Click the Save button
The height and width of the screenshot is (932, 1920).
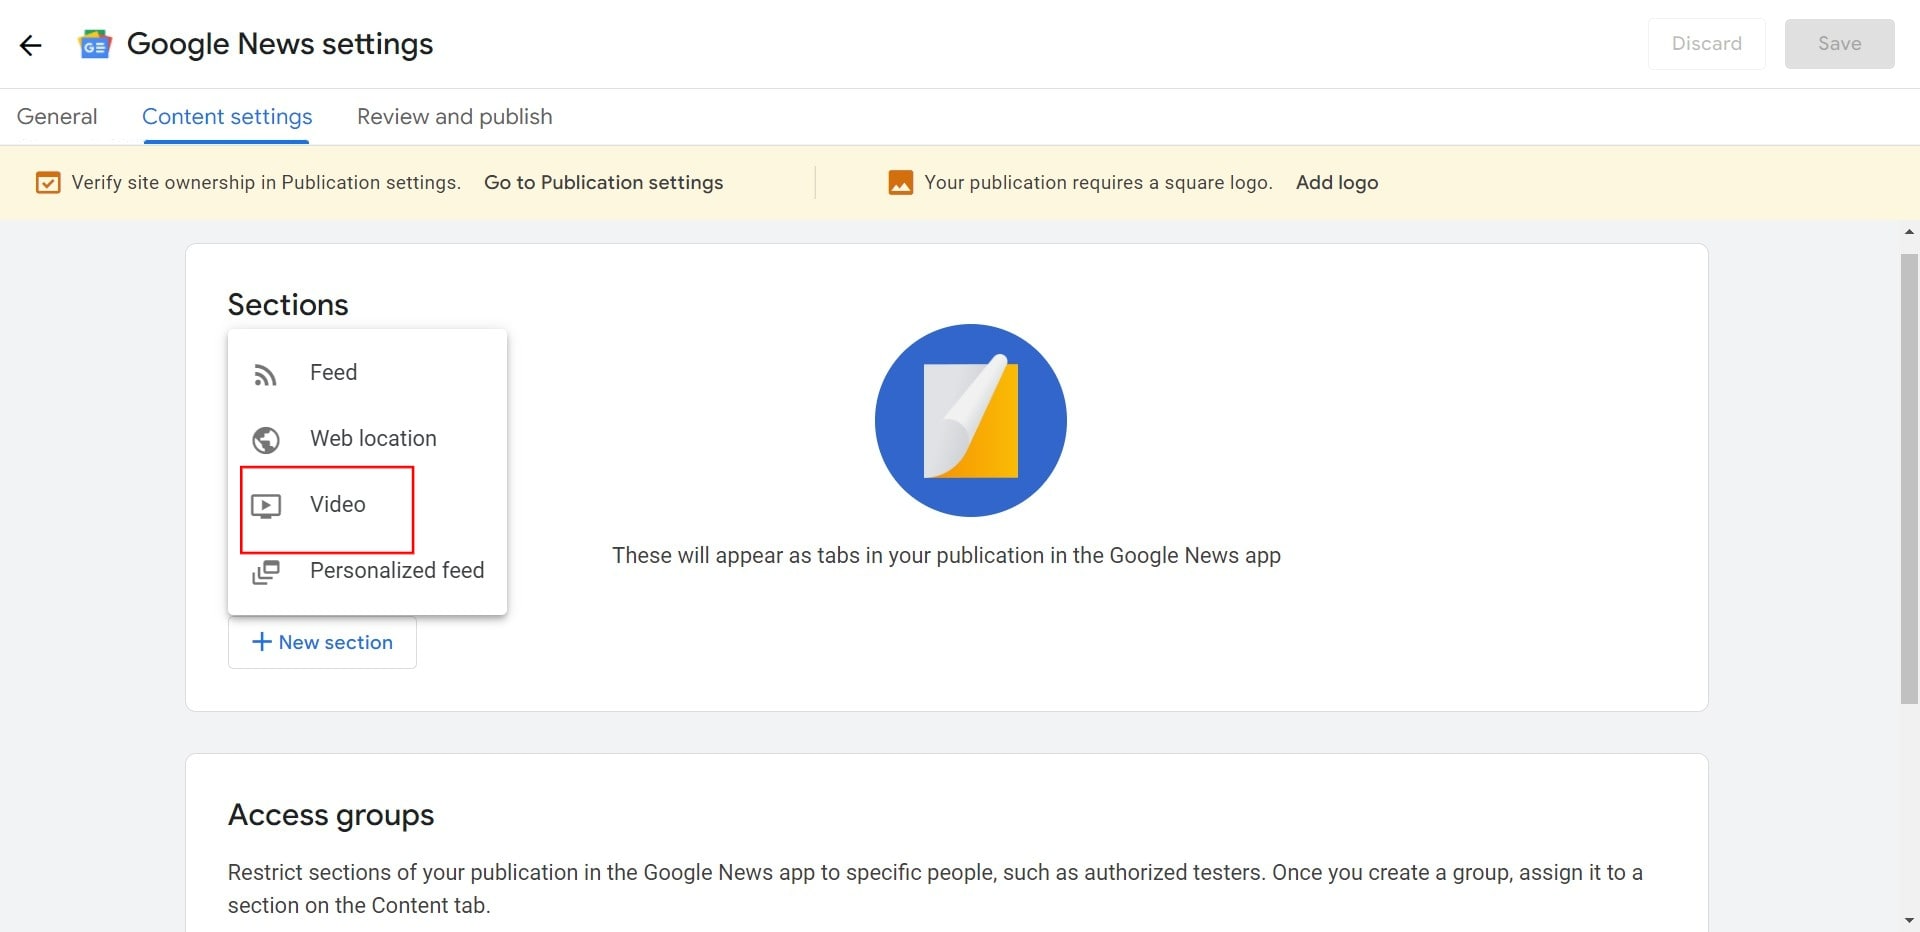[1839, 44]
